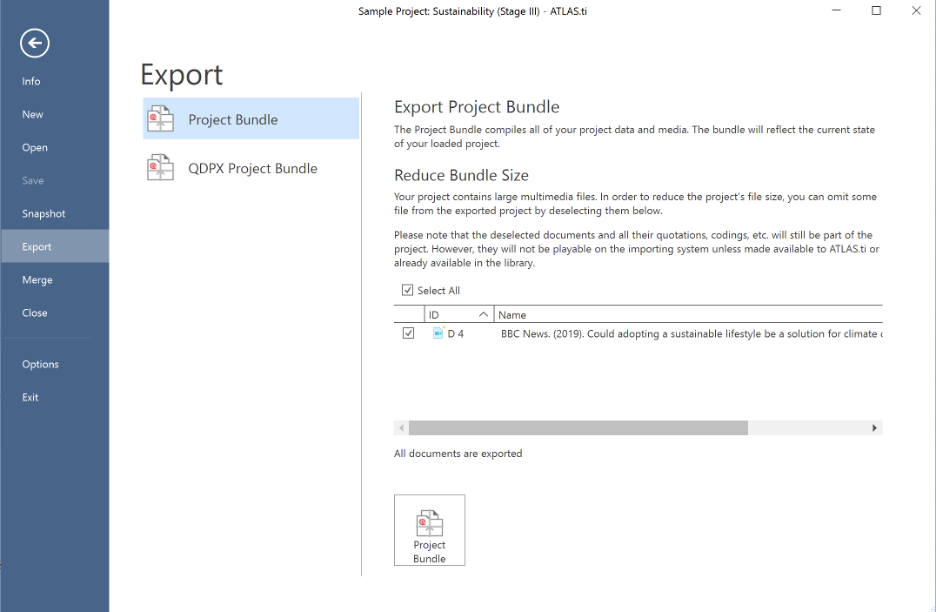The width and height of the screenshot is (936, 612).
Task: Choose Close in the sidebar
Action: click(x=35, y=312)
